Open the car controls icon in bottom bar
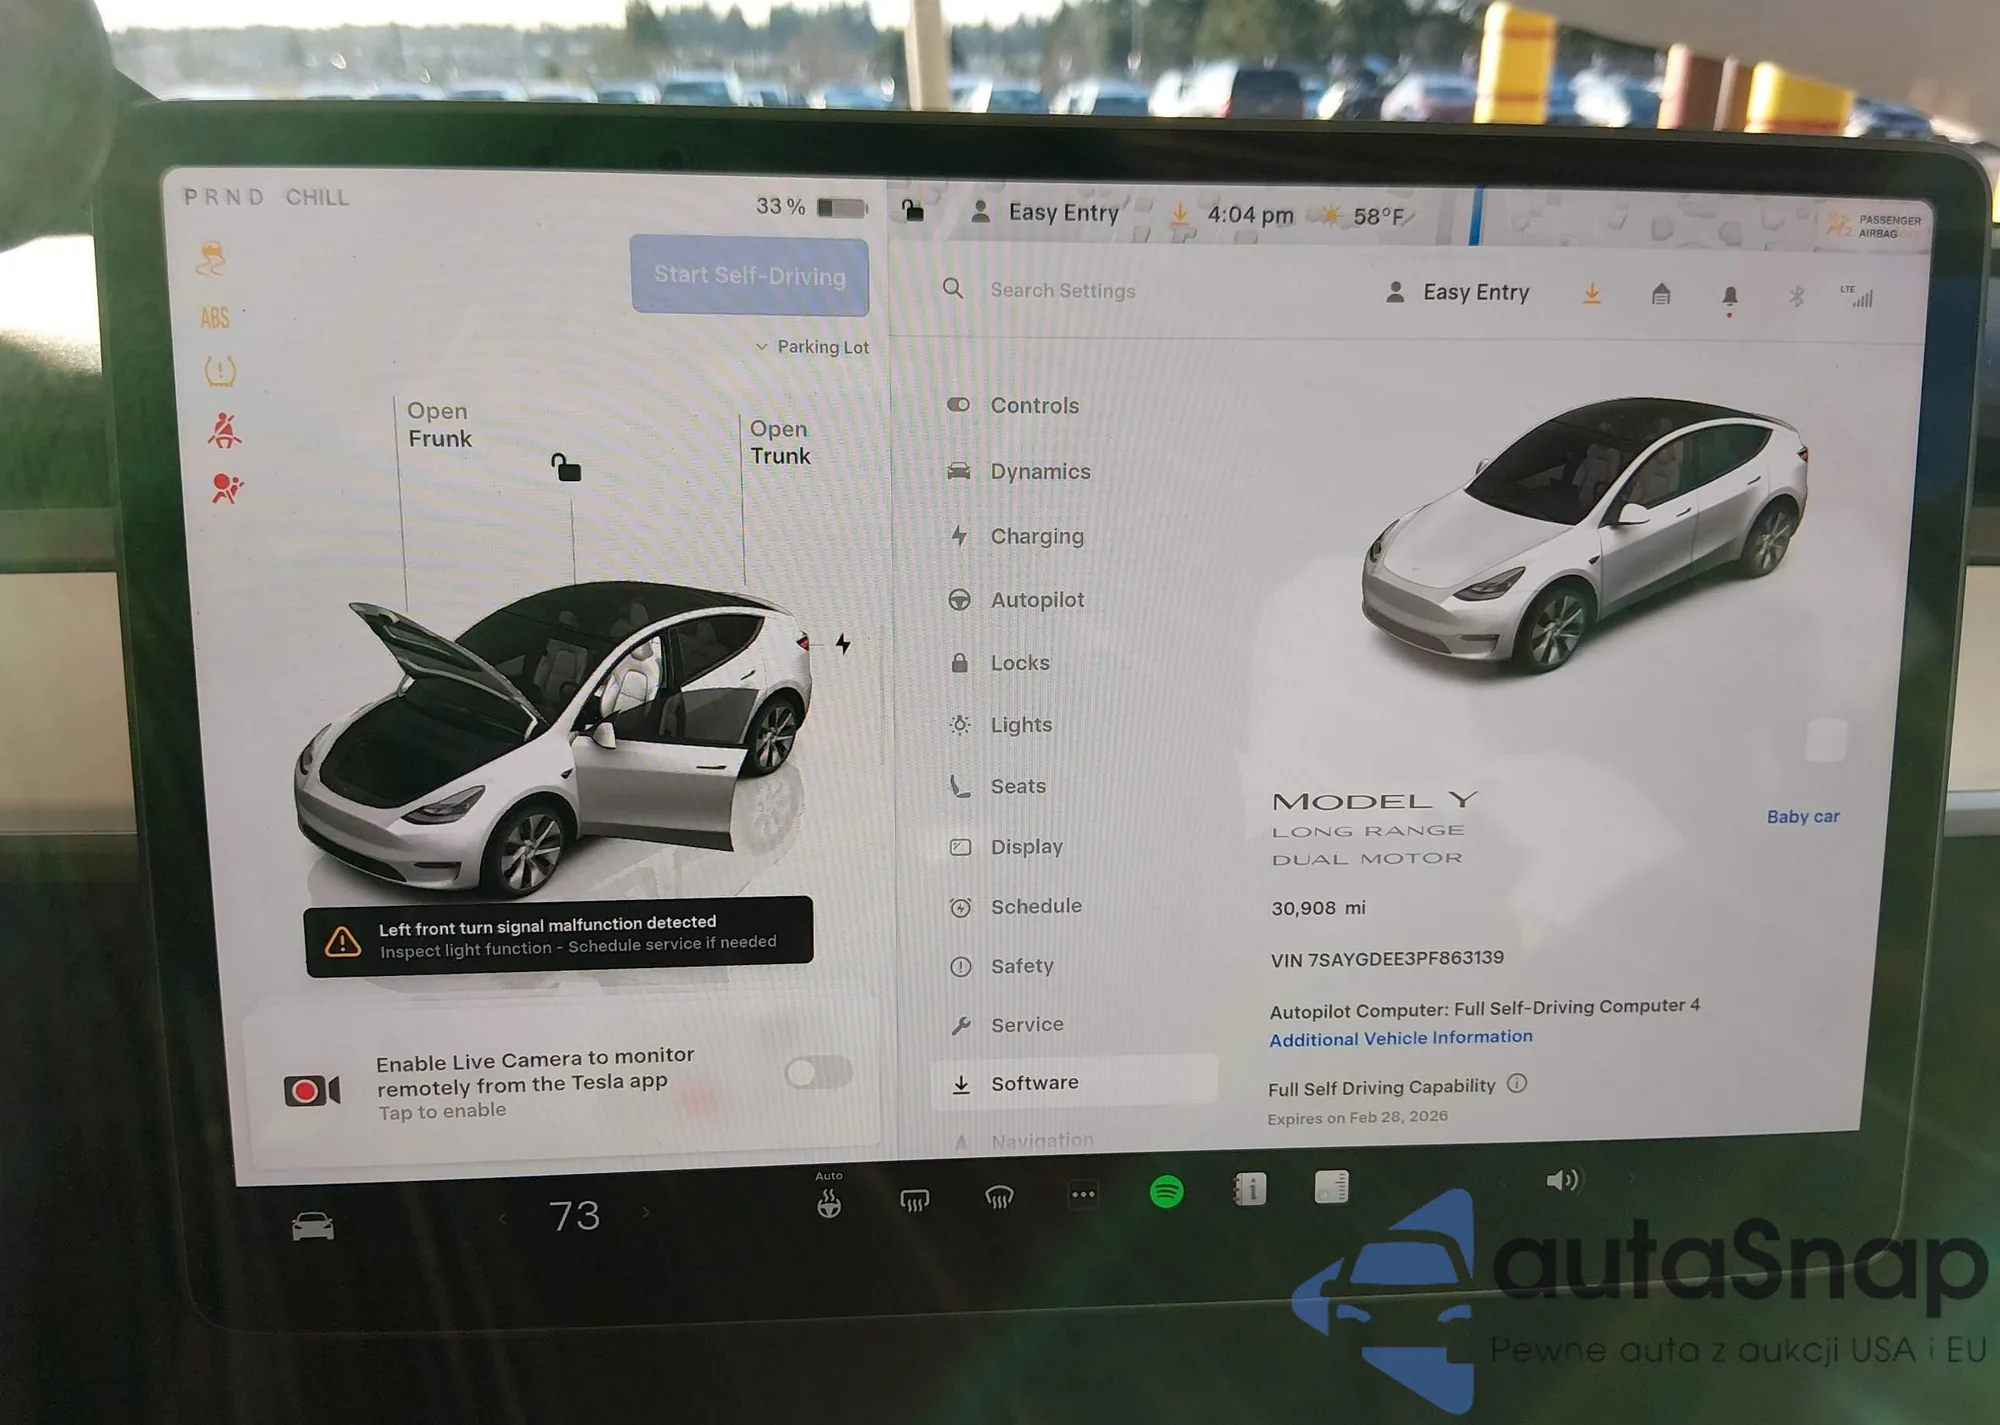The height and width of the screenshot is (1425, 2000). tap(312, 1225)
